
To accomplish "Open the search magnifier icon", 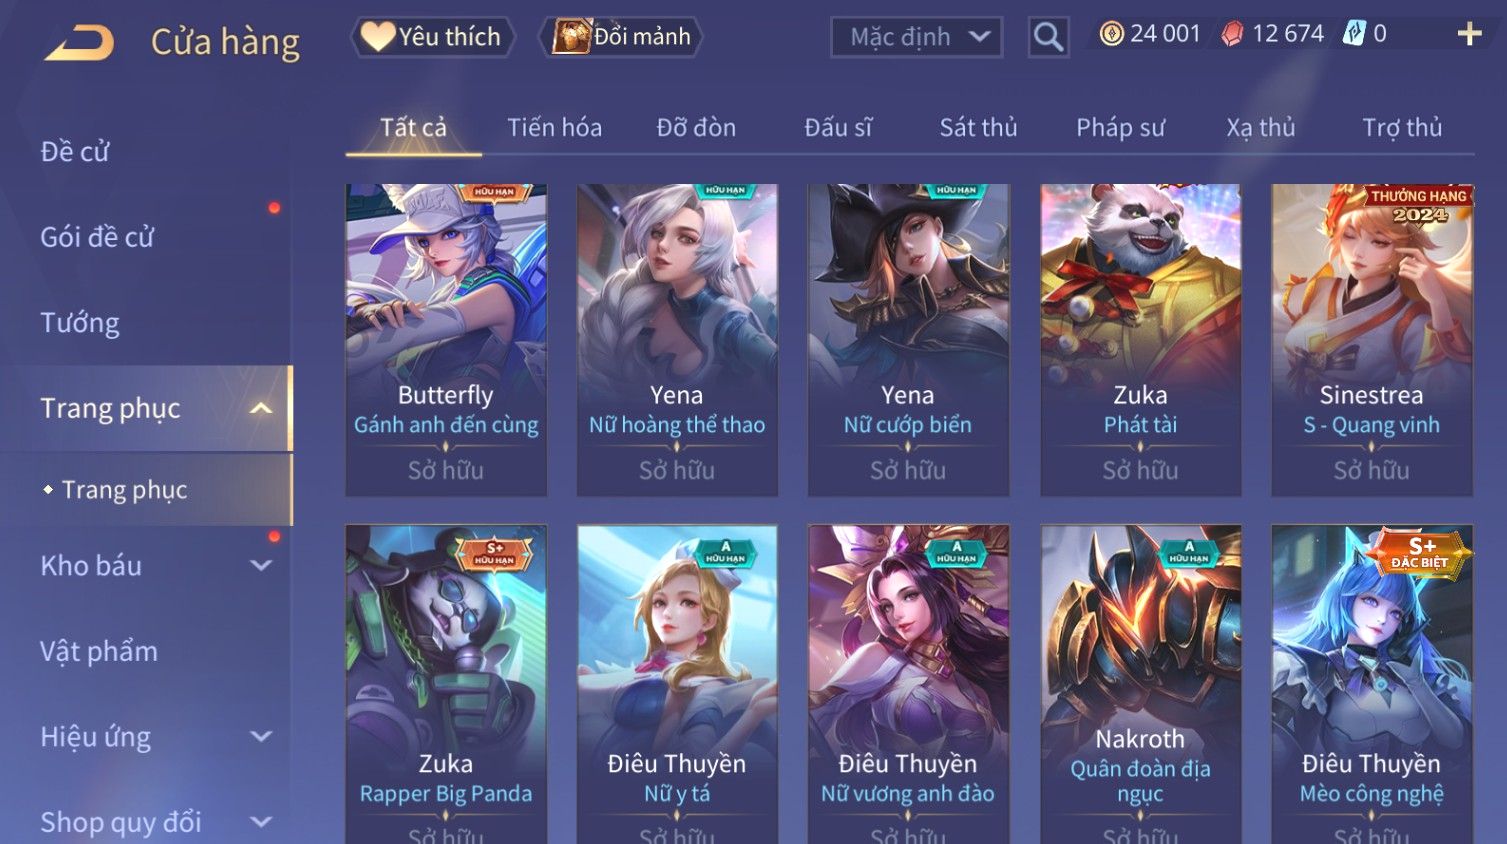I will point(1048,37).
